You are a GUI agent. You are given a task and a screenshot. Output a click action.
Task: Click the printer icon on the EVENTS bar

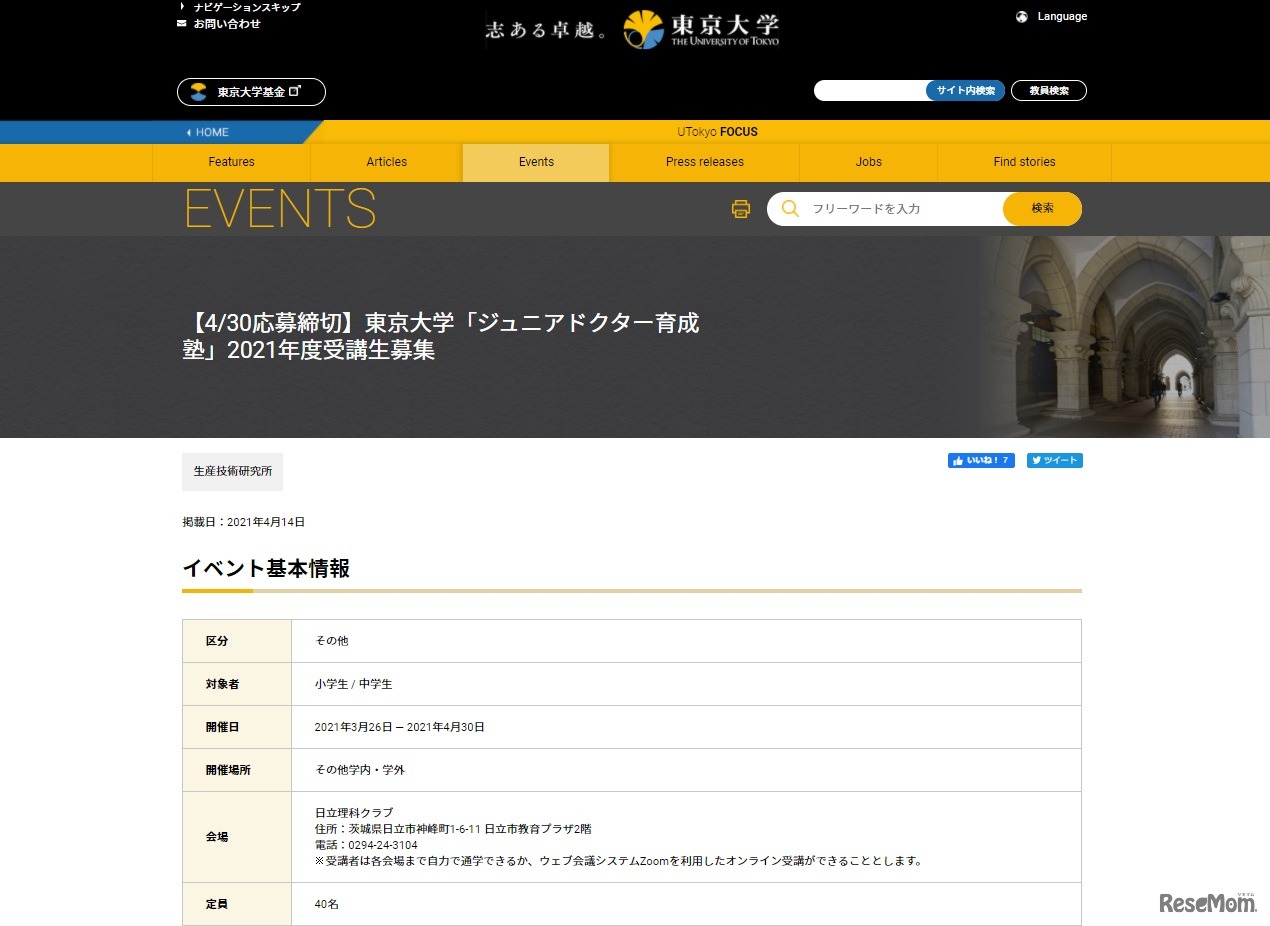click(740, 209)
